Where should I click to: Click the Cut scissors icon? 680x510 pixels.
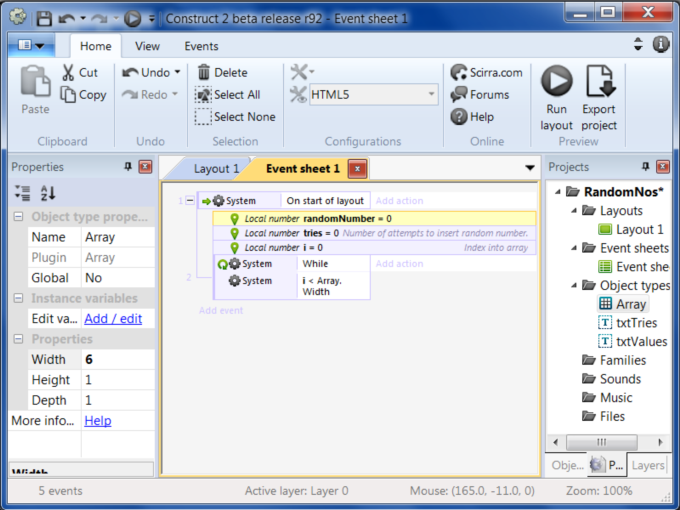click(68, 72)
